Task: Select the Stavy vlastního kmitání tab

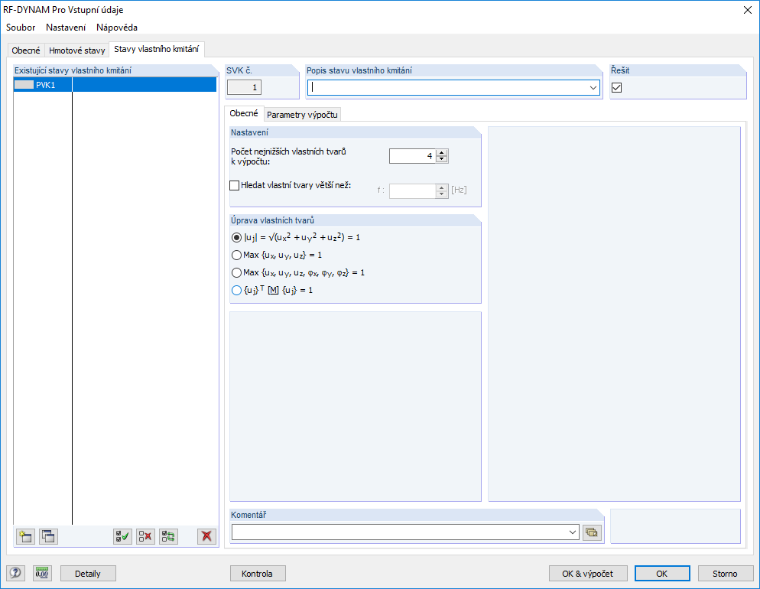Action: click(x=157, y=49)
